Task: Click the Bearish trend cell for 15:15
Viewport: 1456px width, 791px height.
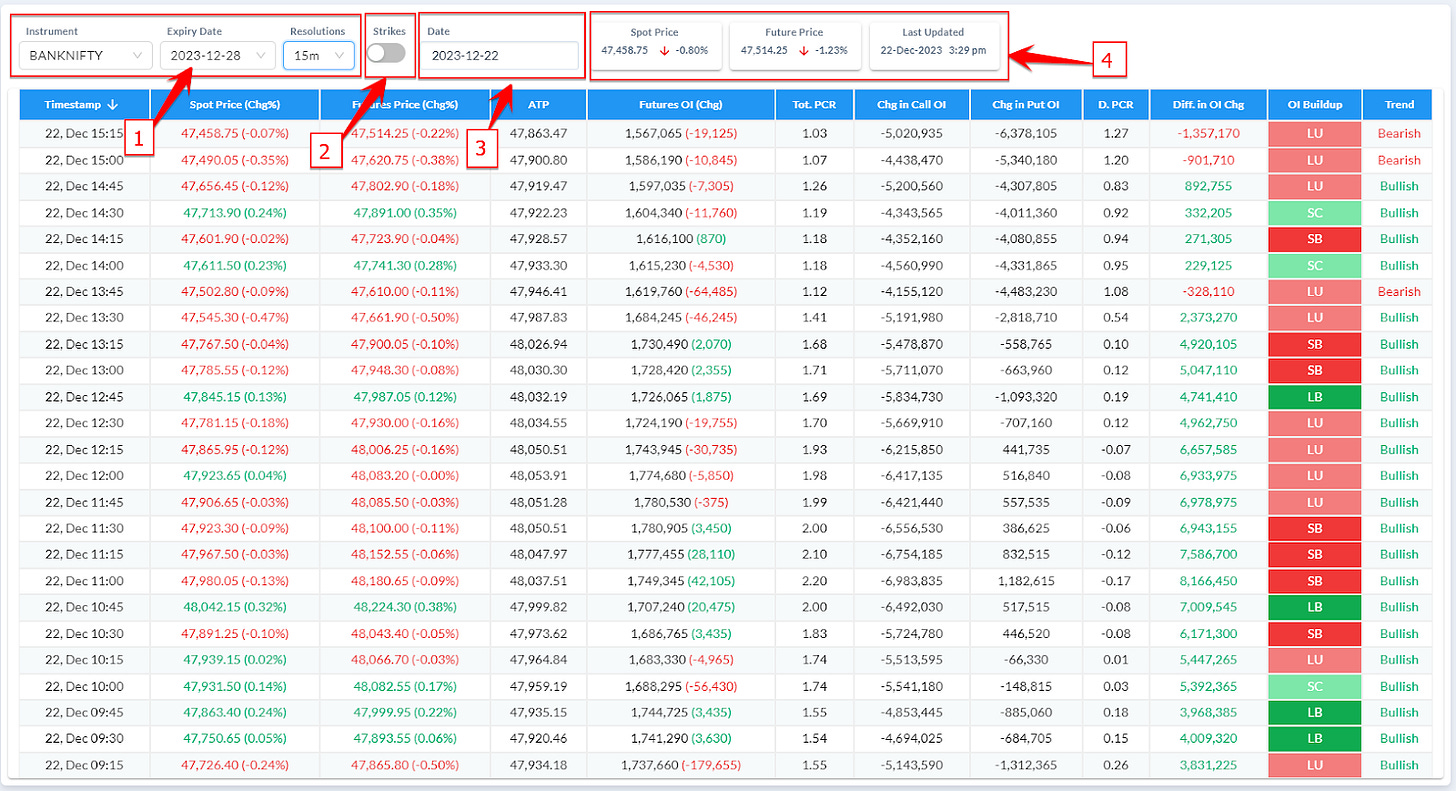Action: (1399, 133)
